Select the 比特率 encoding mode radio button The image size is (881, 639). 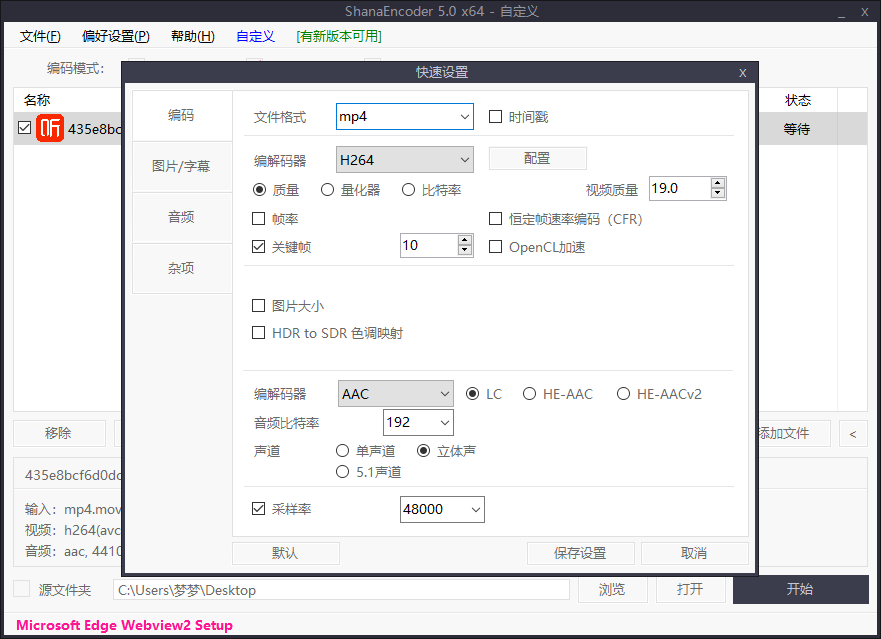(408, 190)
